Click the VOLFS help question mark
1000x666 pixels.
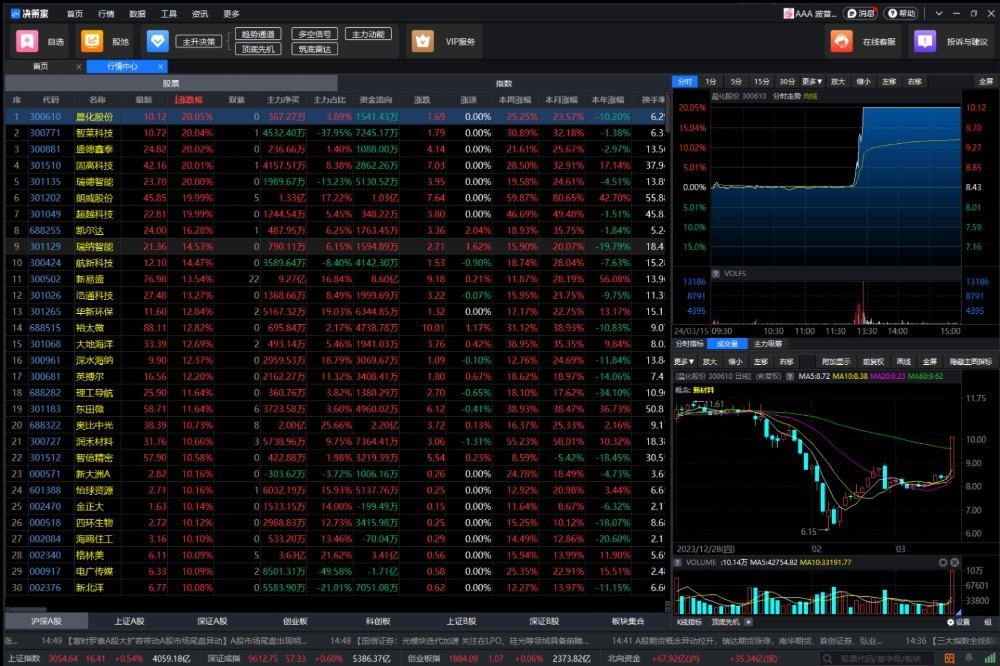coord(716,273)
